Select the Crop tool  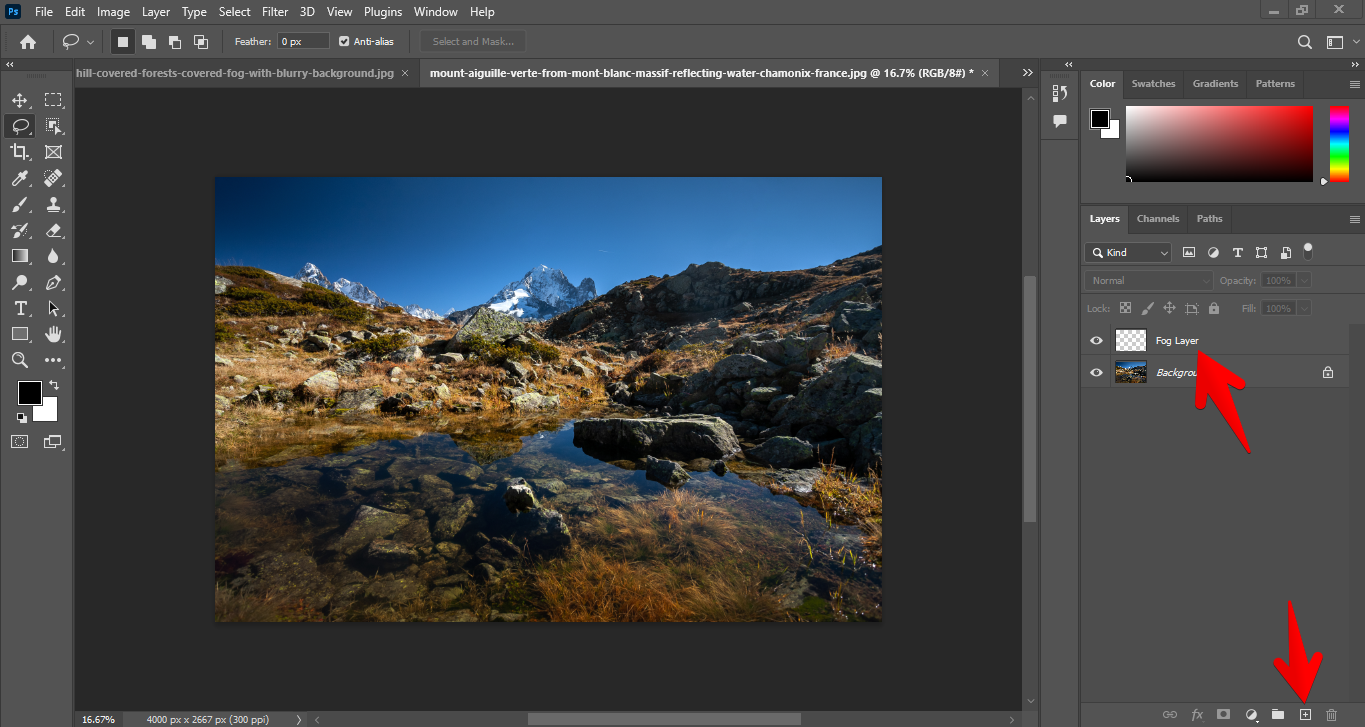click(19, 152)
